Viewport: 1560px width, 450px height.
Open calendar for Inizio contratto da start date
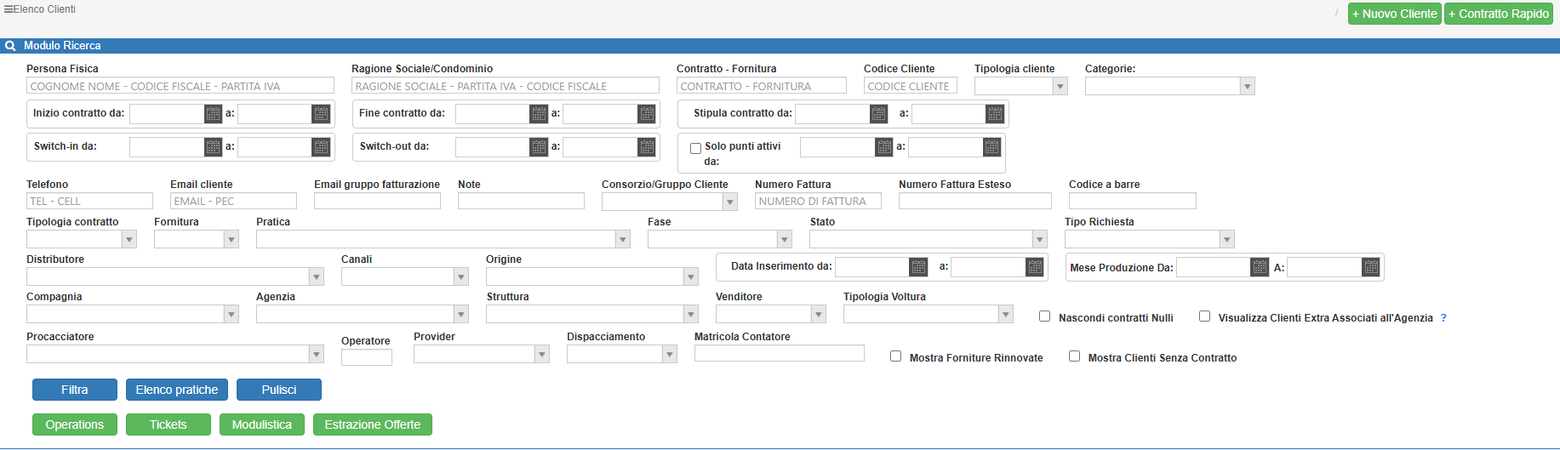tap(213, 113)
